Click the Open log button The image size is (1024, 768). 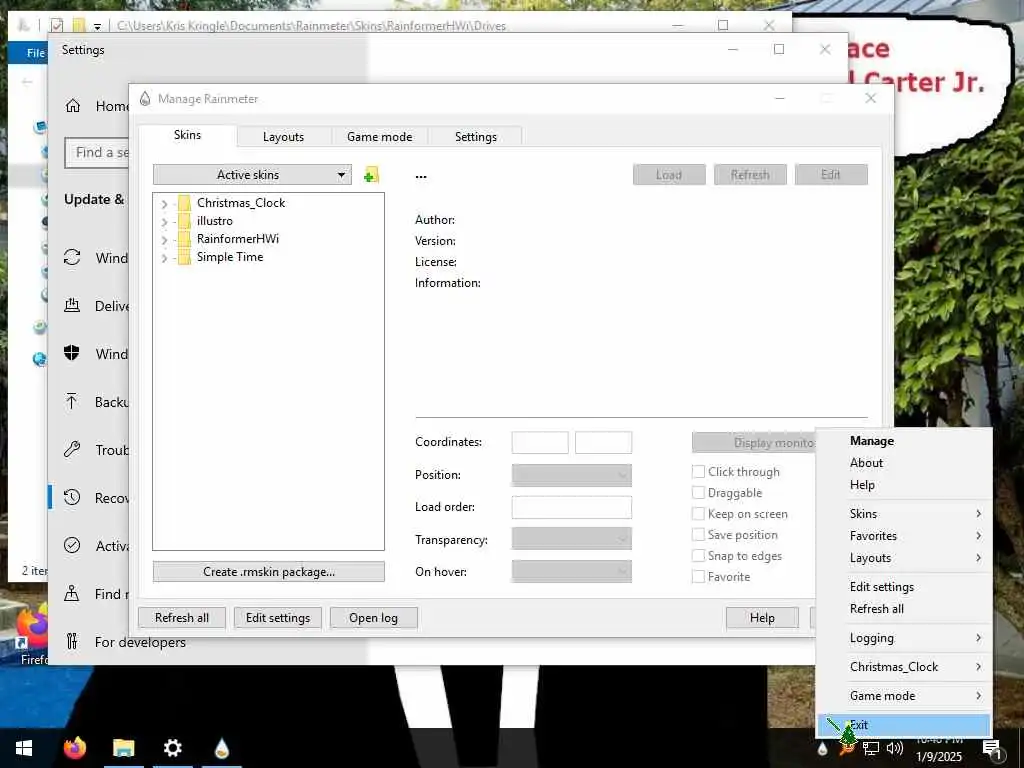tap(374, 618)
